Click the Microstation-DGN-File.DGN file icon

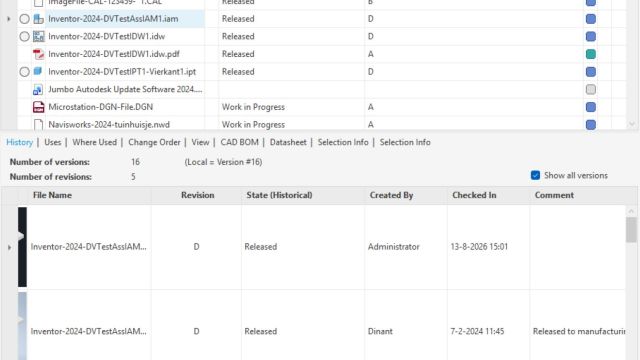[x=38, y=107]
